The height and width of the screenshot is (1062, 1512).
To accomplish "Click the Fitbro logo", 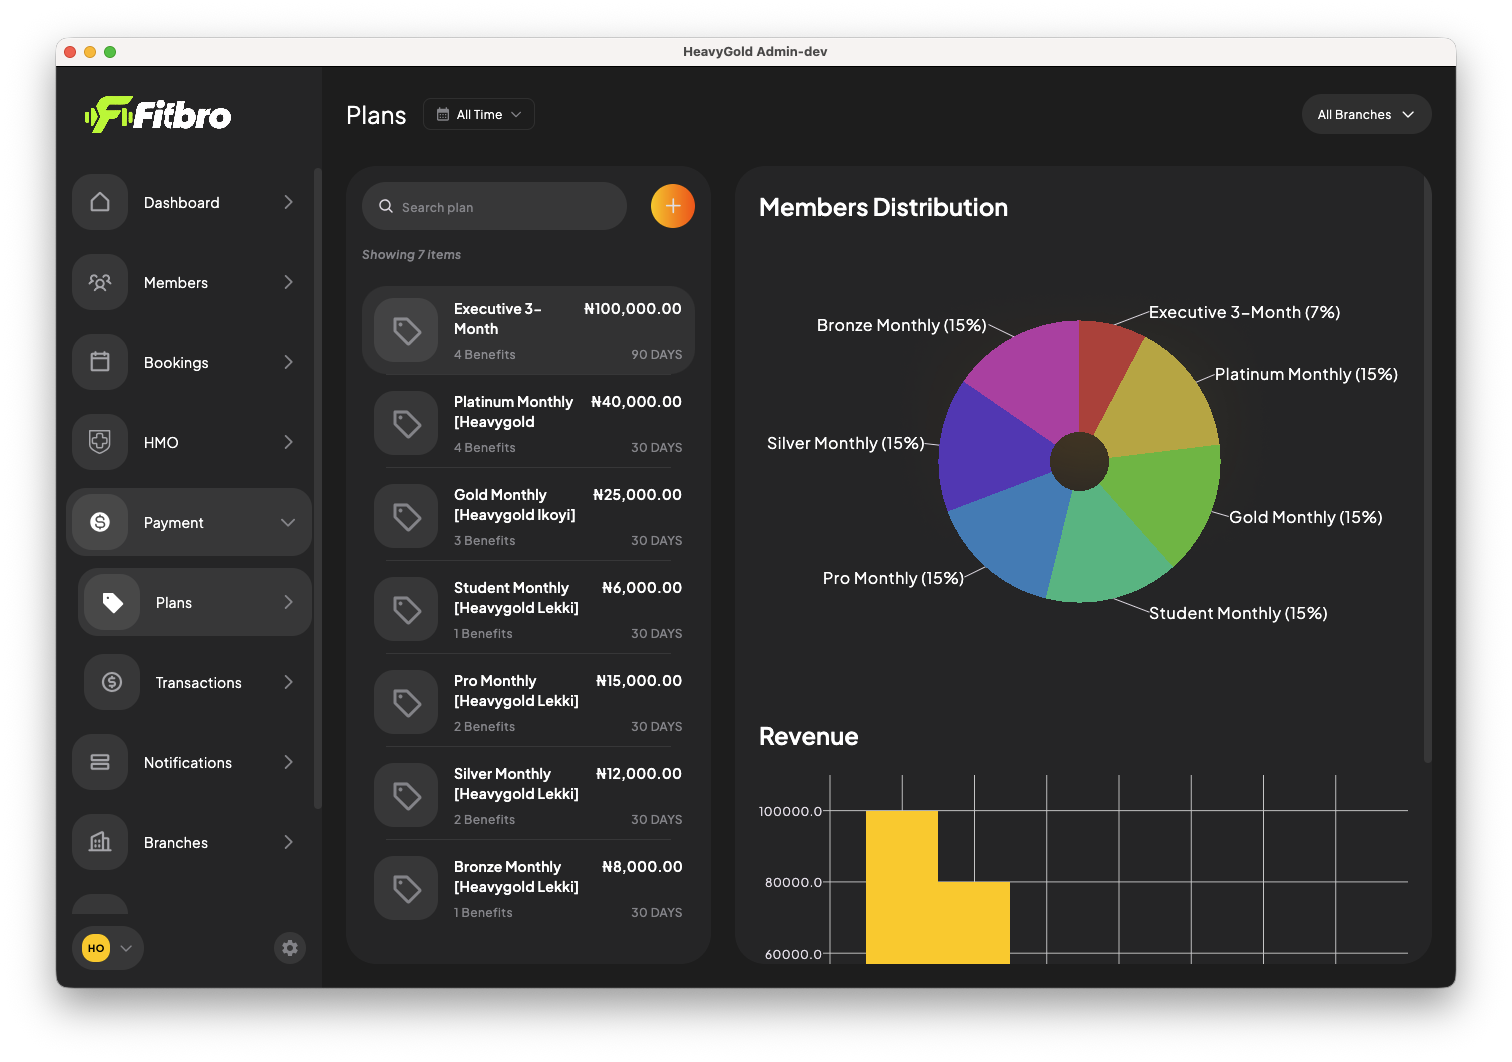I will click(158, 115).
